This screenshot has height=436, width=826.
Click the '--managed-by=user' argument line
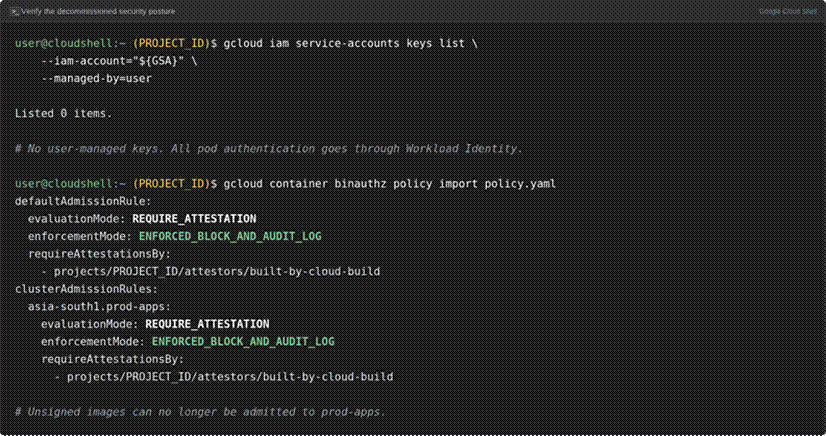click(x=96, y=78)
